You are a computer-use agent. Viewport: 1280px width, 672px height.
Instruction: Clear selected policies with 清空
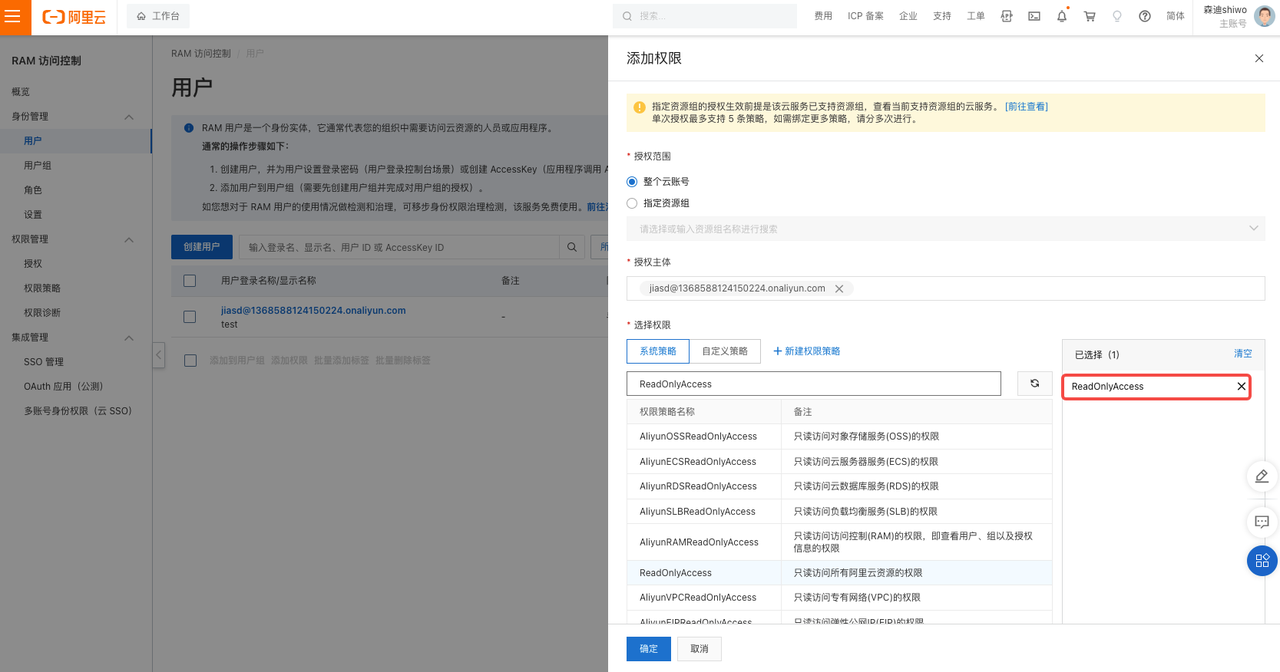point(1242,354)
